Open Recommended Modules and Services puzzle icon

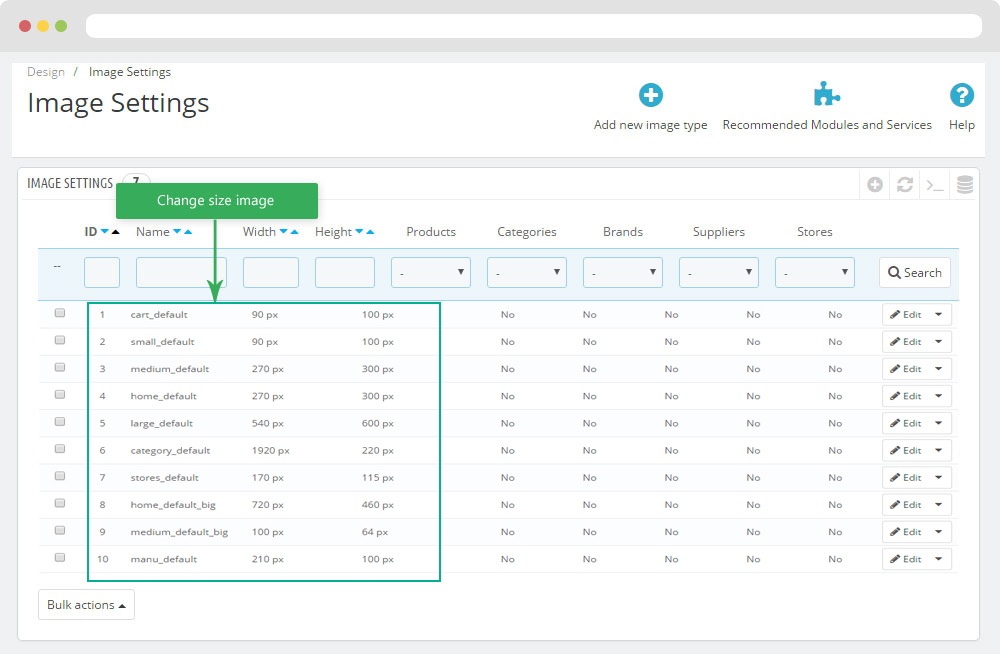tap(826, 96)
